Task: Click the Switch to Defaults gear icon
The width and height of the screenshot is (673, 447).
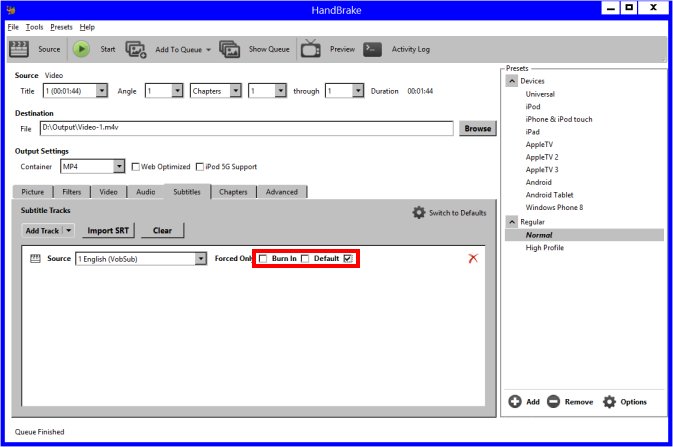Action: [418, 213]
